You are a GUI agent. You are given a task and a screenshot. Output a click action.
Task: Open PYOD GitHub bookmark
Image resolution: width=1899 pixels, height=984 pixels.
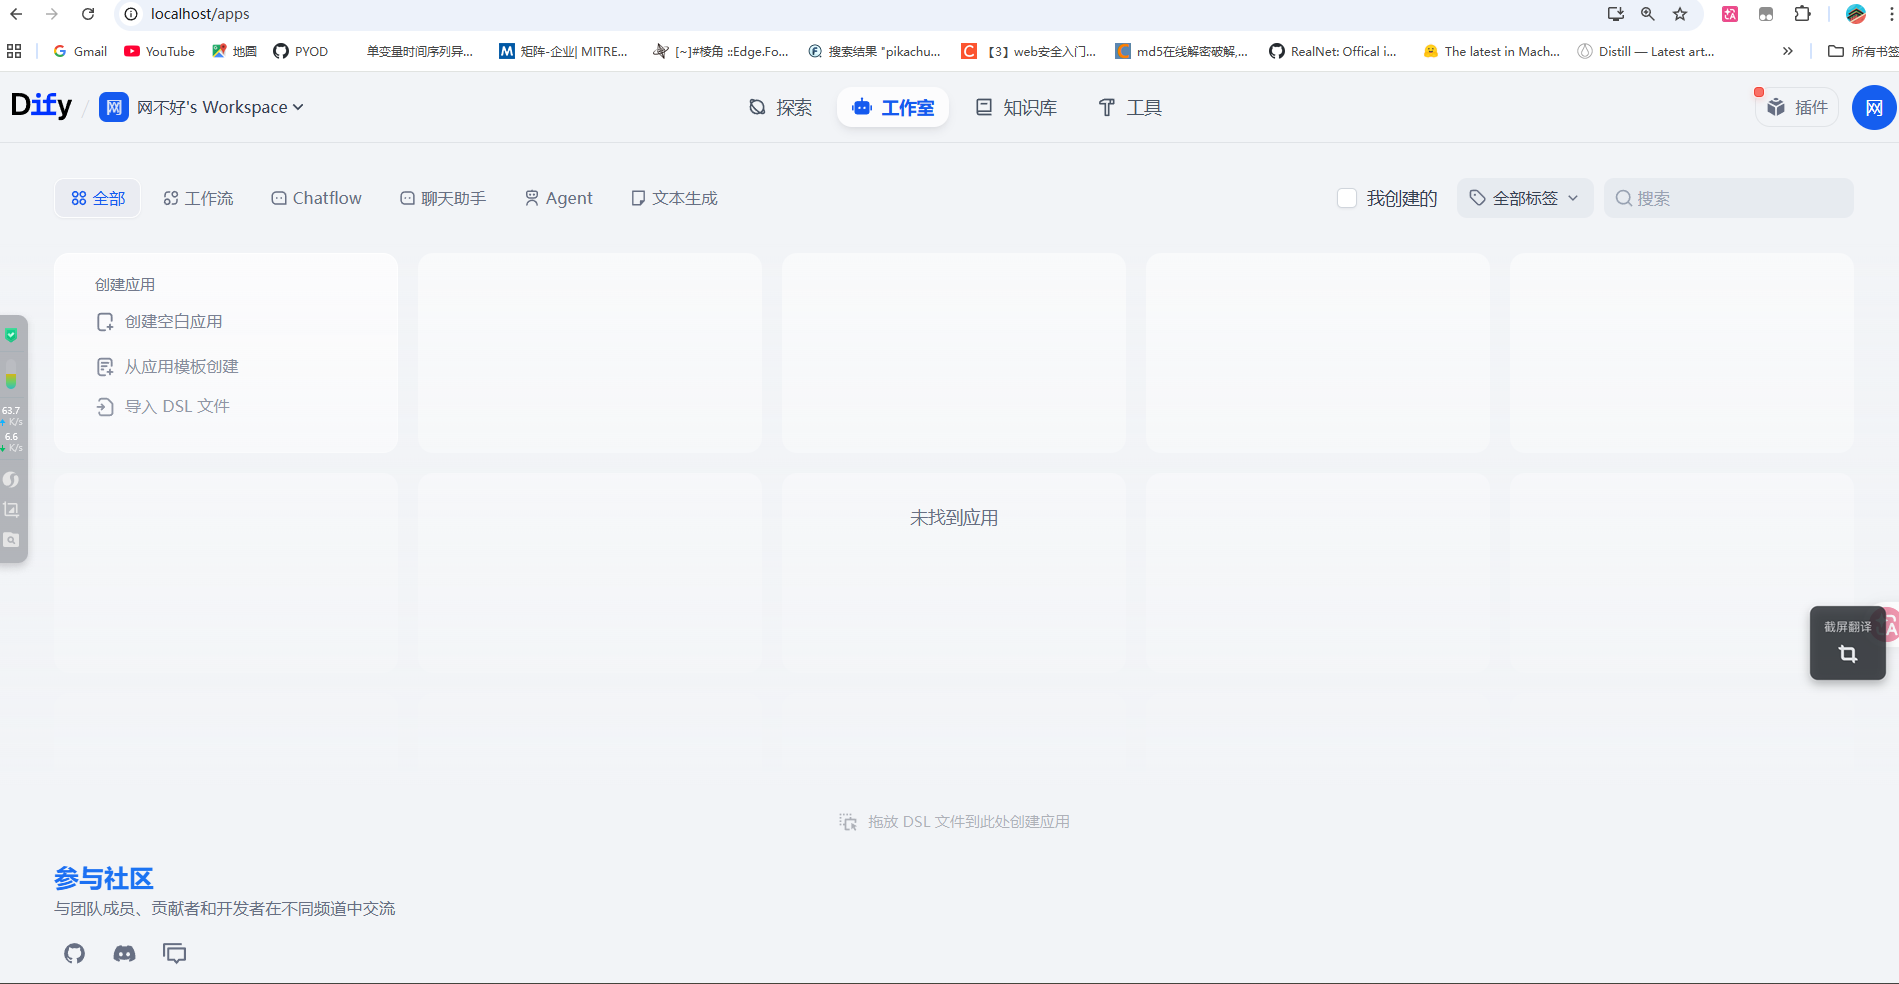click(301, 51)
